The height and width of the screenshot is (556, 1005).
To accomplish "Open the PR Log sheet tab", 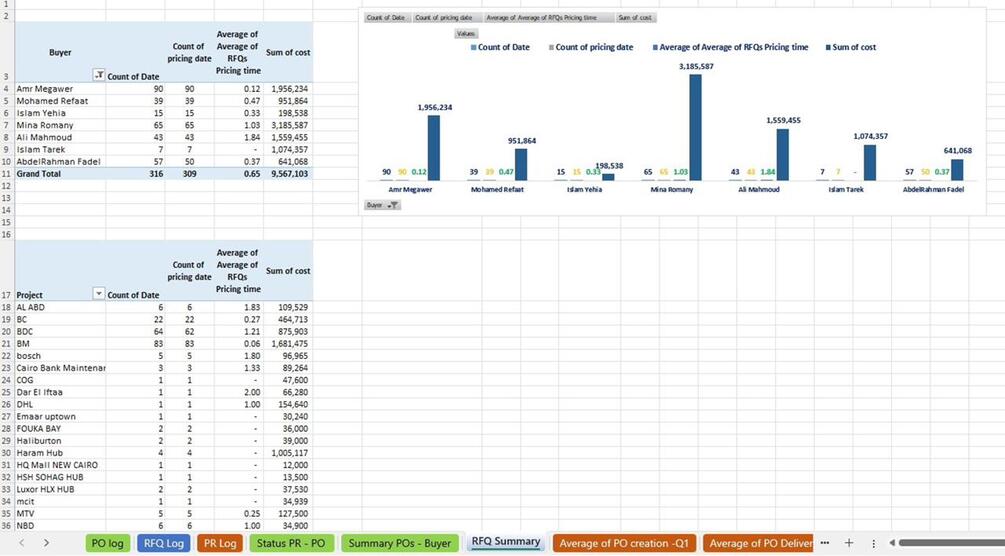I will tap(220, 543).
